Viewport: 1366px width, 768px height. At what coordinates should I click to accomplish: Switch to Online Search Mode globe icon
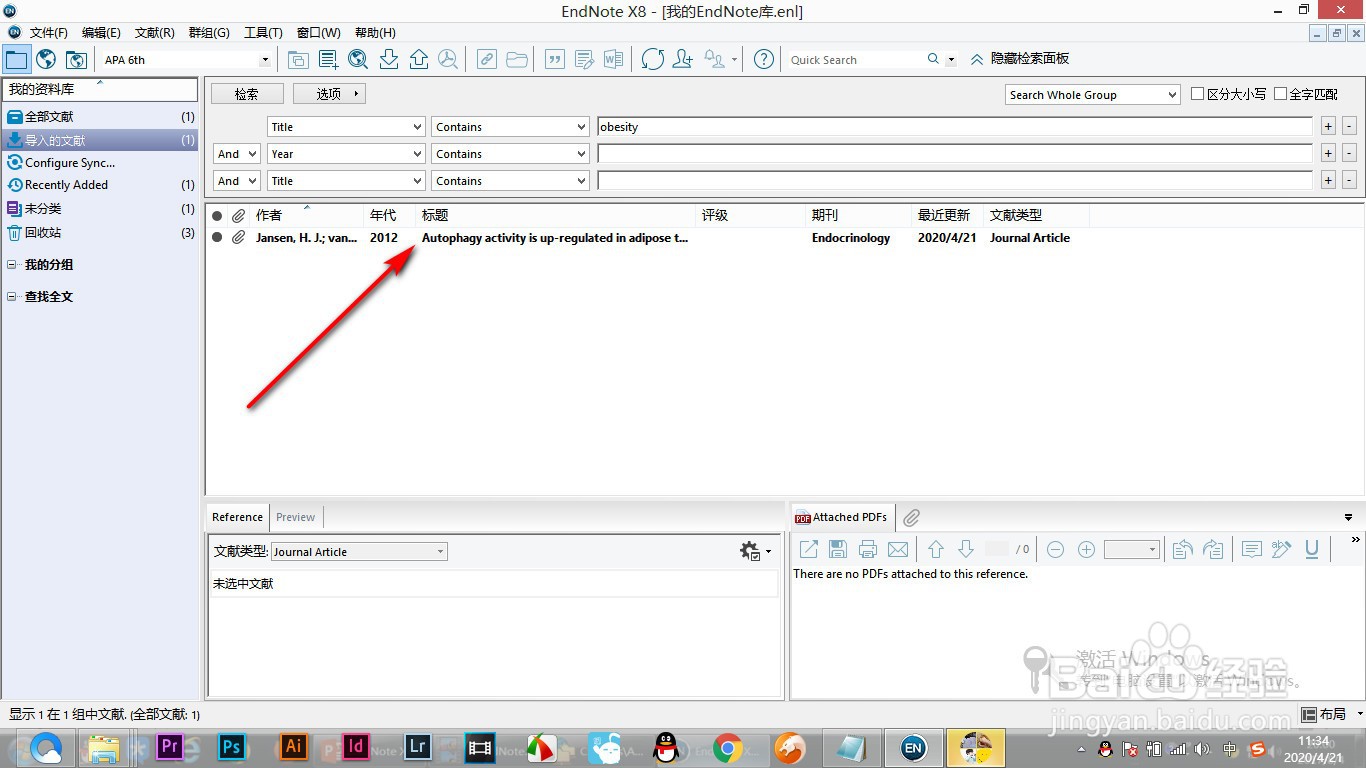46,59
